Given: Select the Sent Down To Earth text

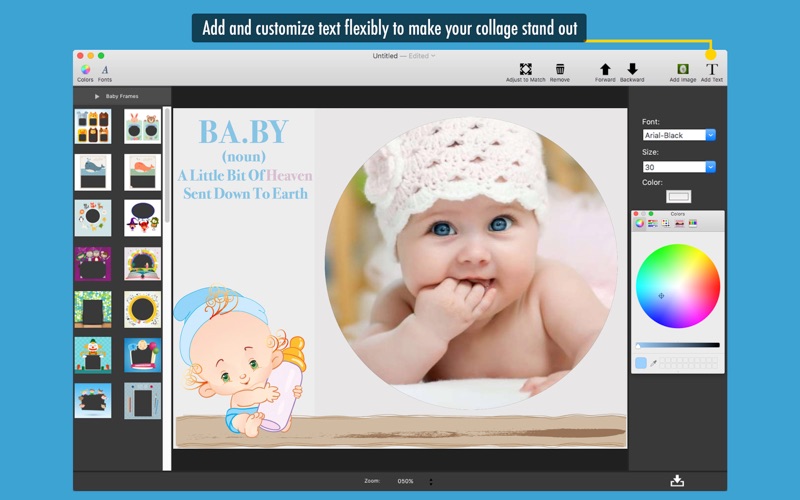Looking at the screenshot, I should pyautogui.click(x=245, y=194).
